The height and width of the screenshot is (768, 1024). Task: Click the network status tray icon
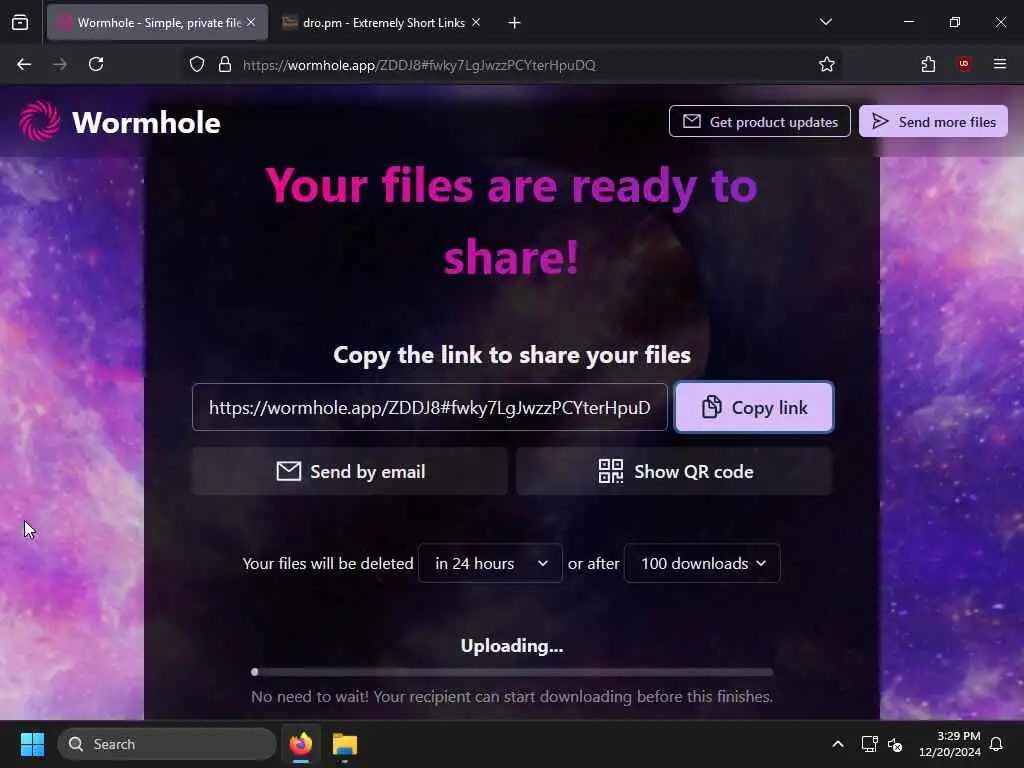[869, 744]
